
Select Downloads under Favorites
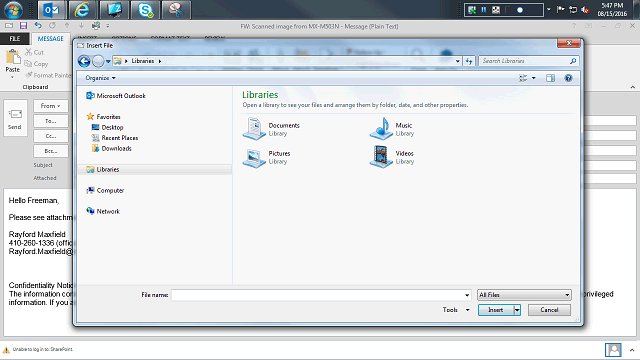(x=112, y=149)
